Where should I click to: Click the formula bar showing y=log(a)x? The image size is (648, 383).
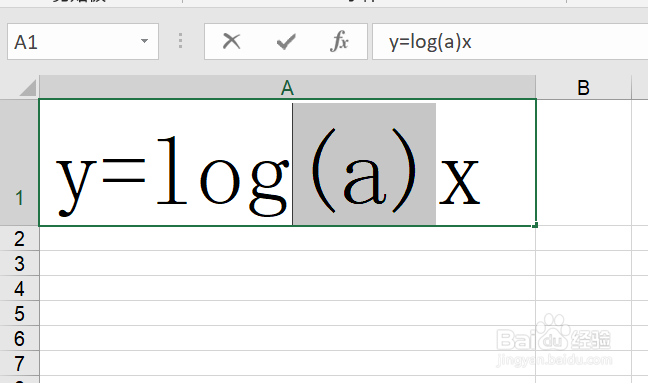click(510, 41)
